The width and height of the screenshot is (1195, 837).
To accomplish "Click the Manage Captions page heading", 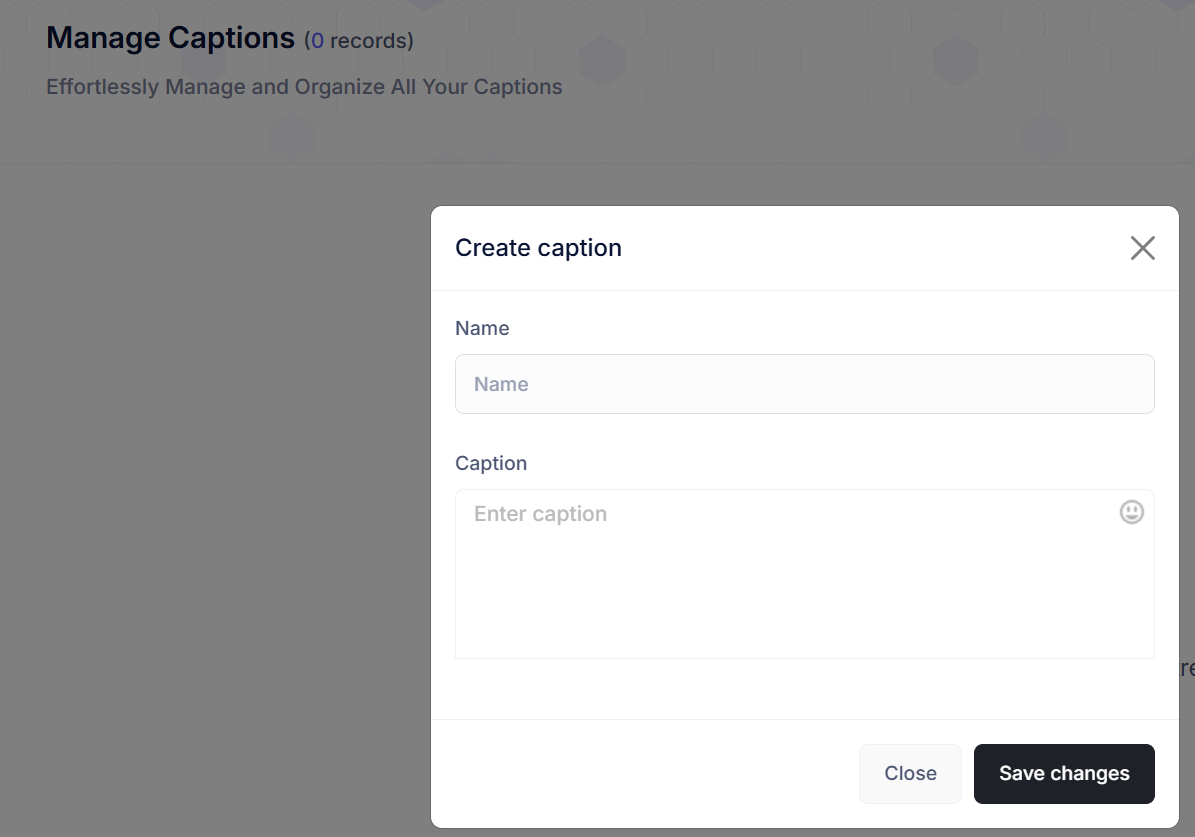I will (171, 38).
